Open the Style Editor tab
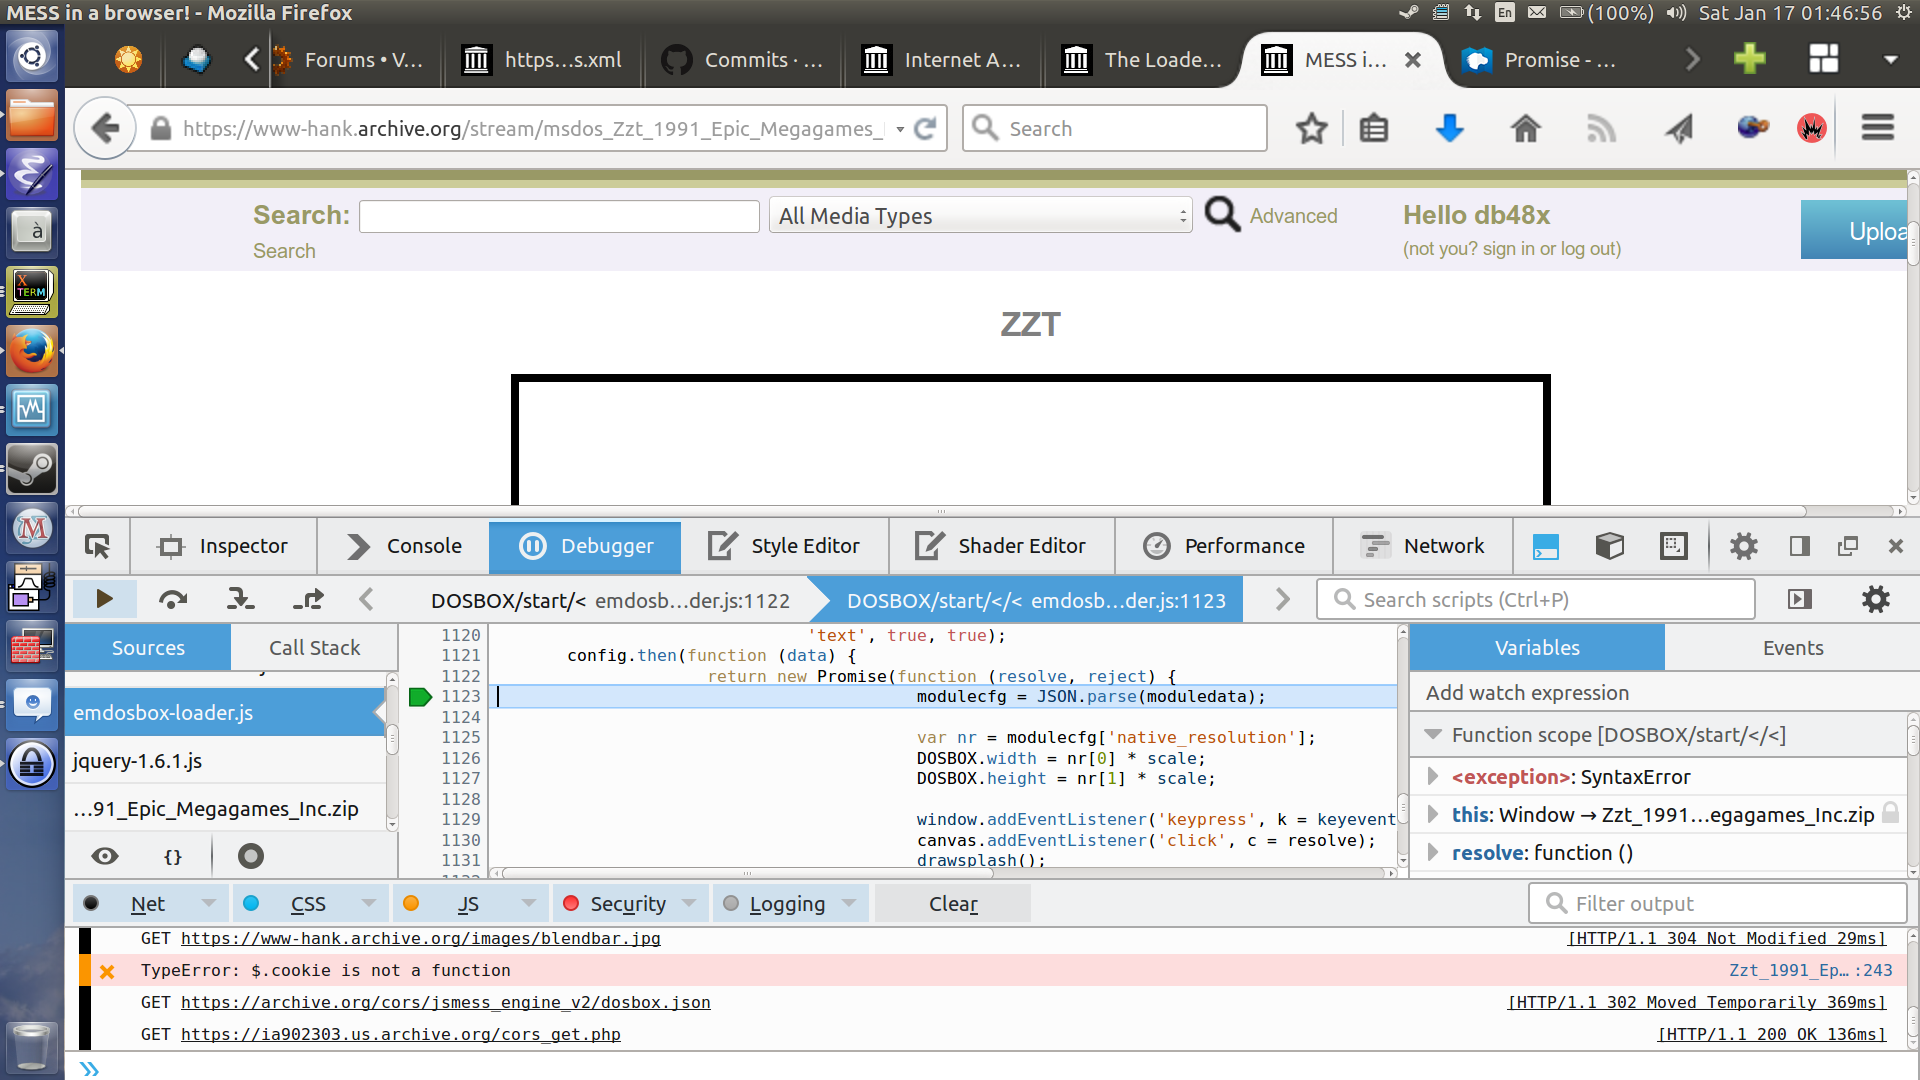Image resolution: width=1920 pixels, height=1080 pixels. pos(784,546)
